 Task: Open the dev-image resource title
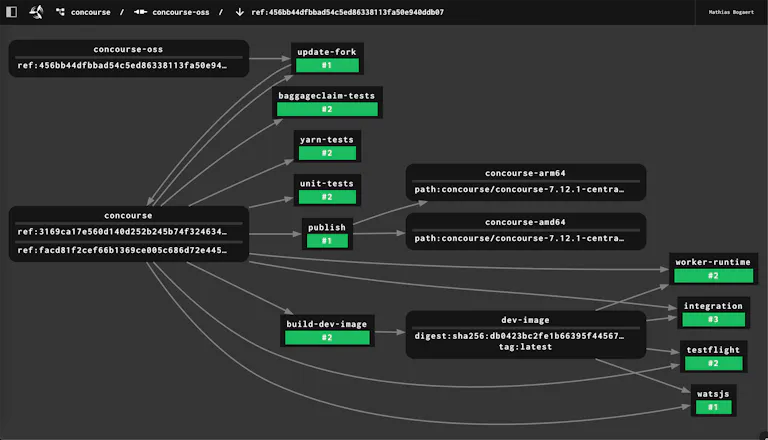[525, 320]
